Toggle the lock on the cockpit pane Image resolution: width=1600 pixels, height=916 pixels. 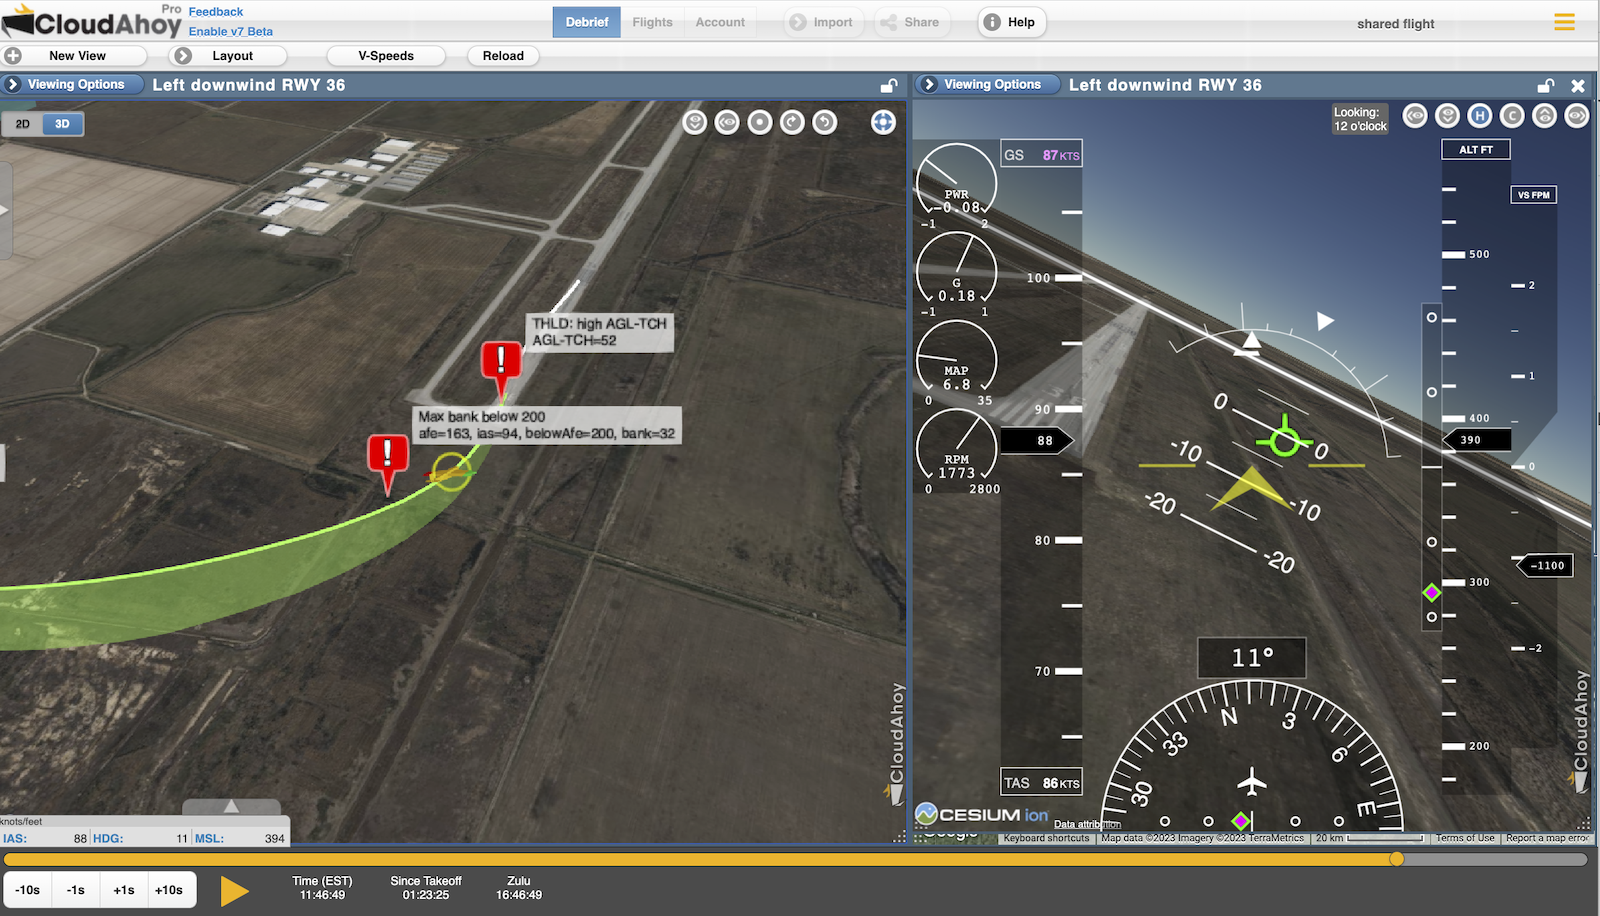coord(1545,86)
